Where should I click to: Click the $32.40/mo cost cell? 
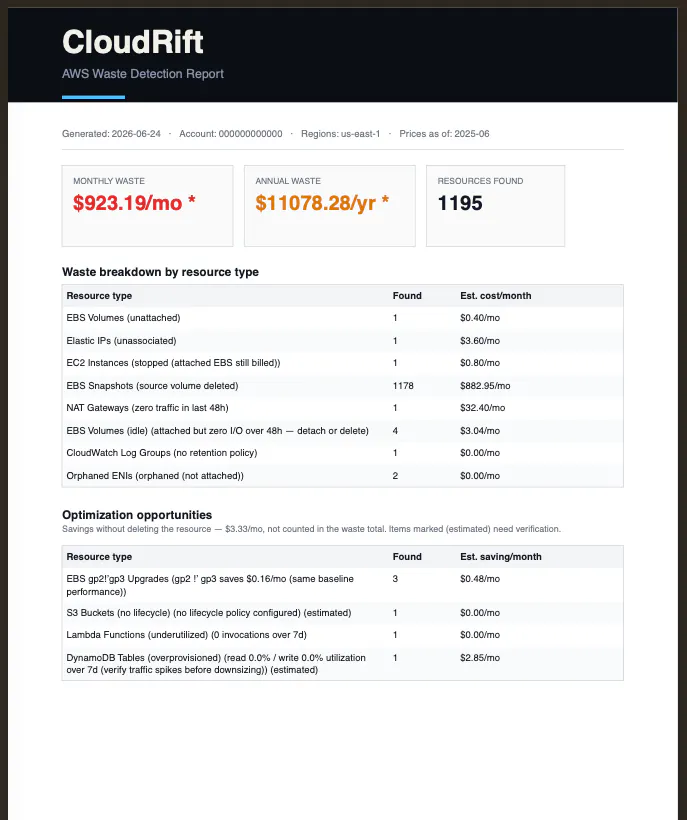(483, 408)
